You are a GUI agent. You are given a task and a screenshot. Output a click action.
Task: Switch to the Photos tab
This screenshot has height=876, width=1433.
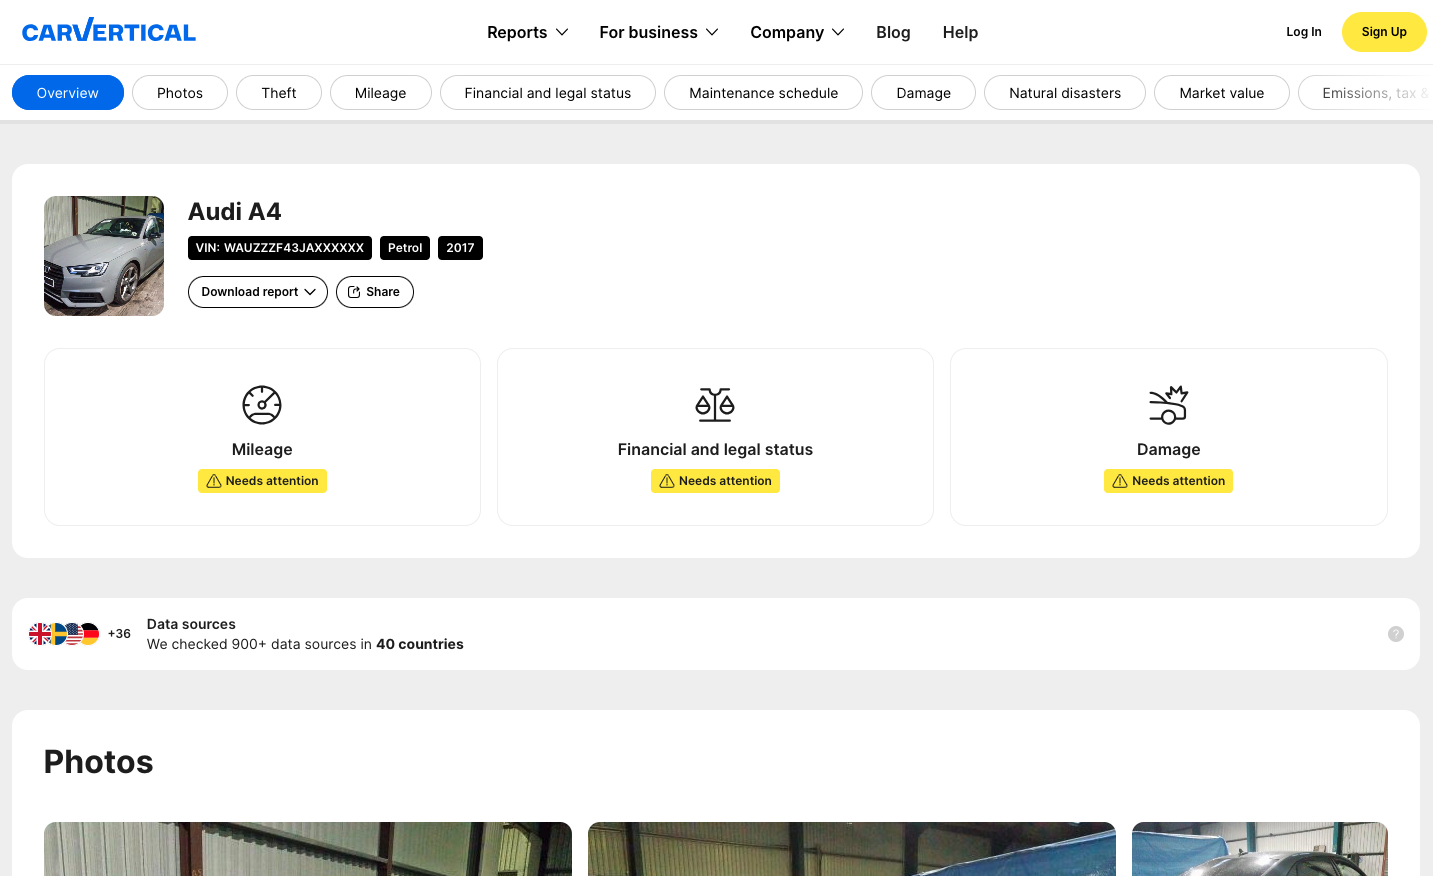pyautogui.click(x=180, y=93)
